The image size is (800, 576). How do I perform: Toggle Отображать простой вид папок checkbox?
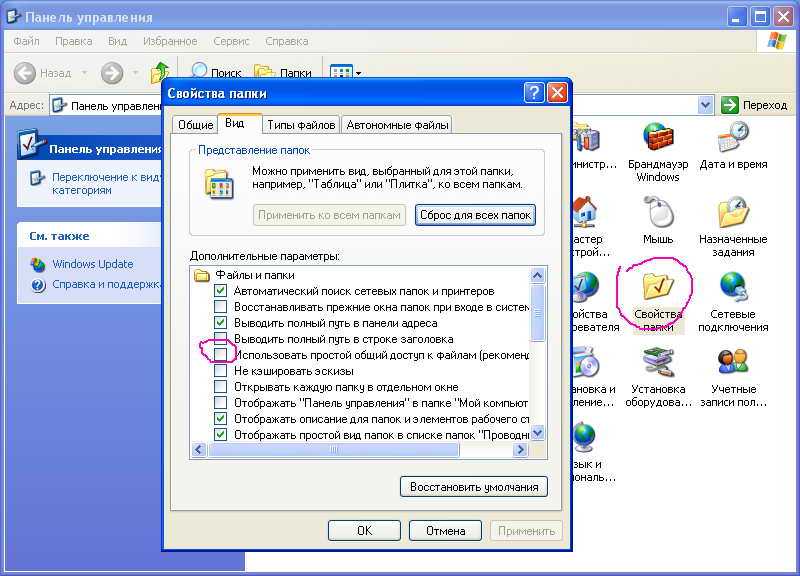[220, 435]
